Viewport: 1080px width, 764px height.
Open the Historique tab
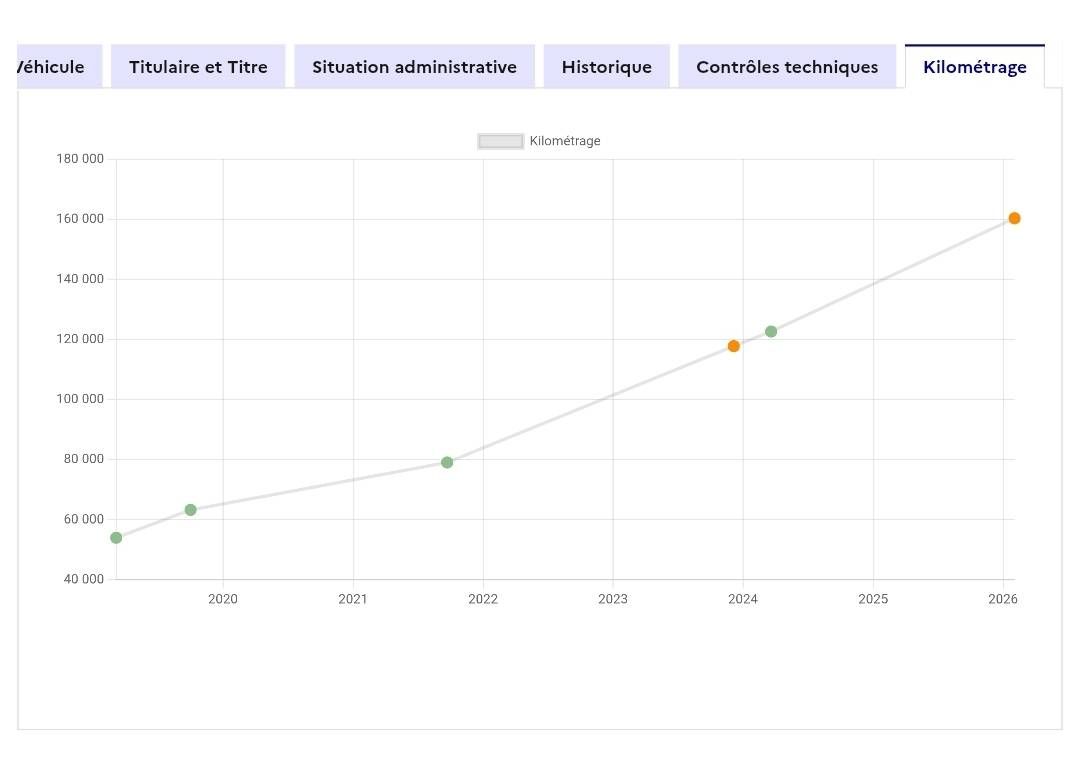606,67
